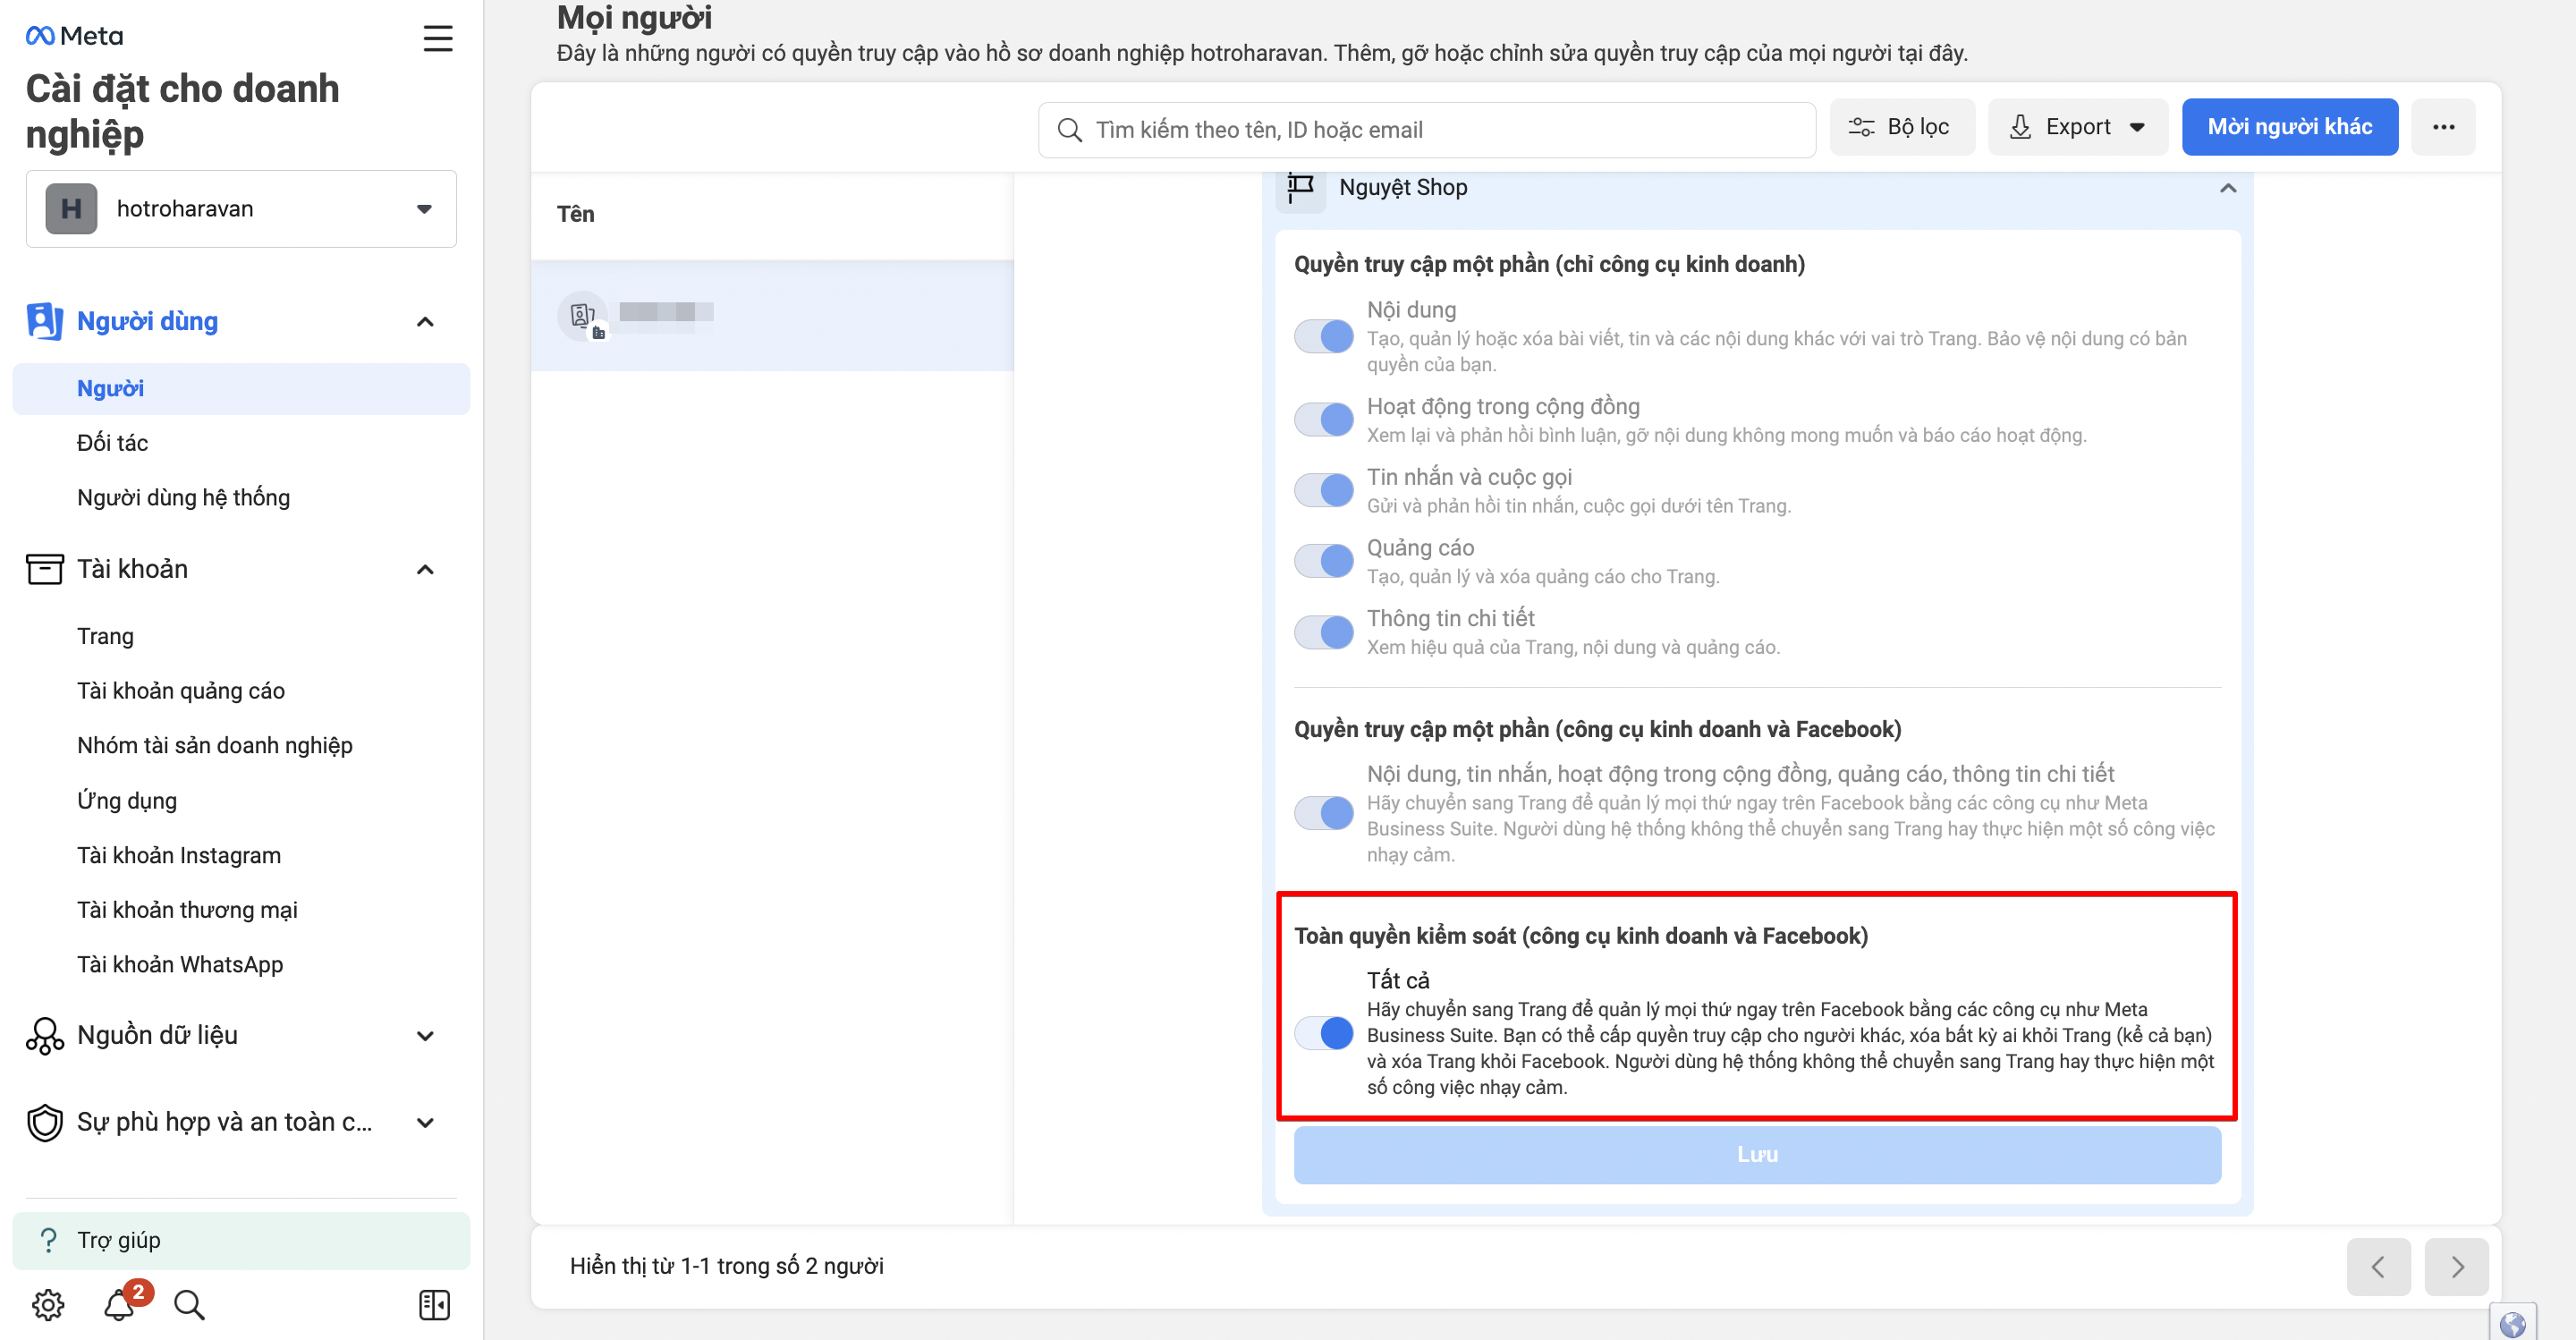Image resolution: width=2576 pixels, height=1340 pixels.
Task: Click the settings gear icon
Action: [x=48, y=1304]
